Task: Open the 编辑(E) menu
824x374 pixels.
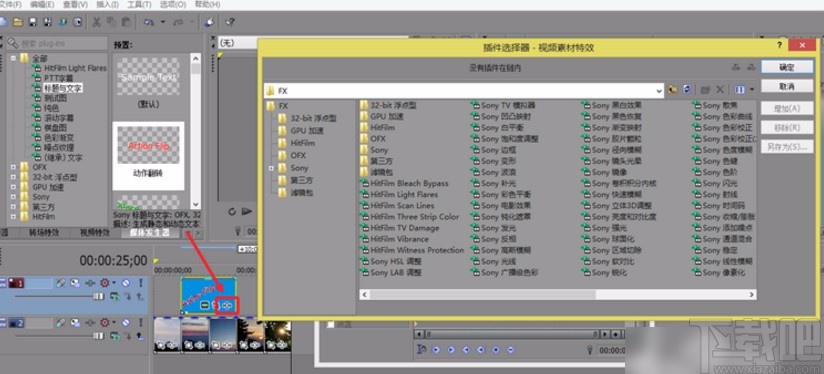Action: pyautogui.click(x=42, y=5)
